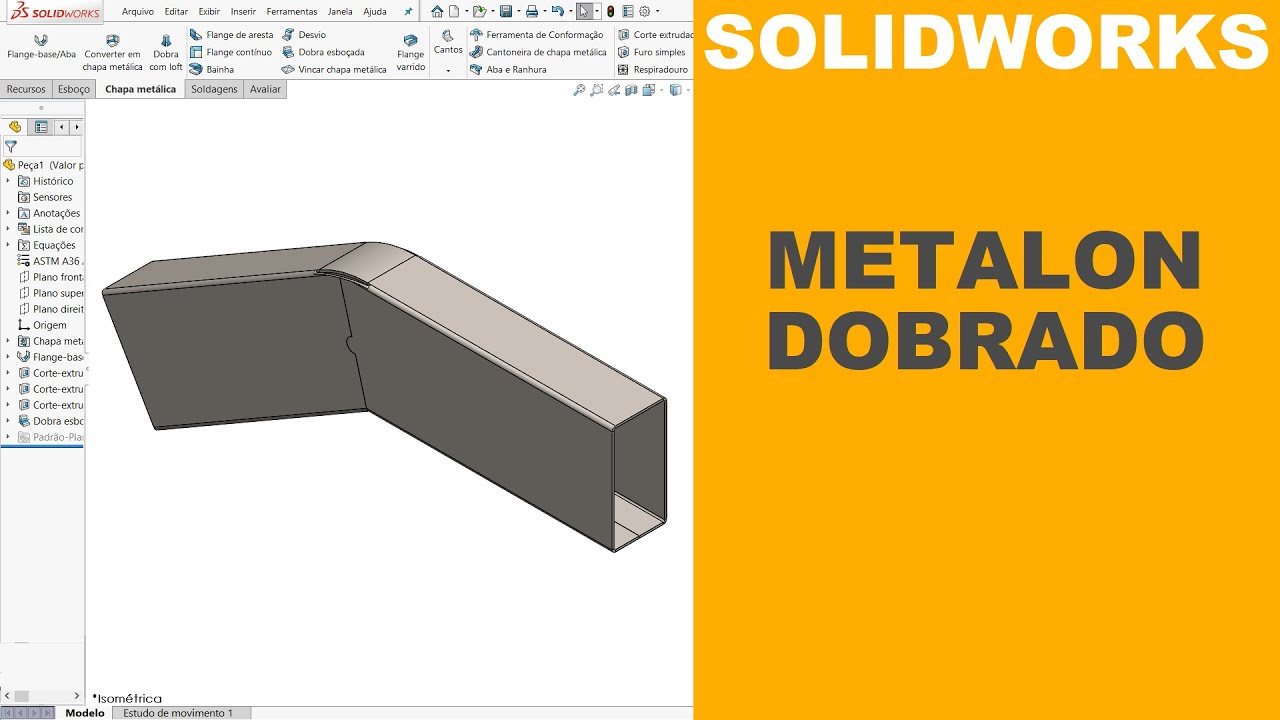Open the Arquivo menu
The image size is (1280, 720).
coord(138,12)
